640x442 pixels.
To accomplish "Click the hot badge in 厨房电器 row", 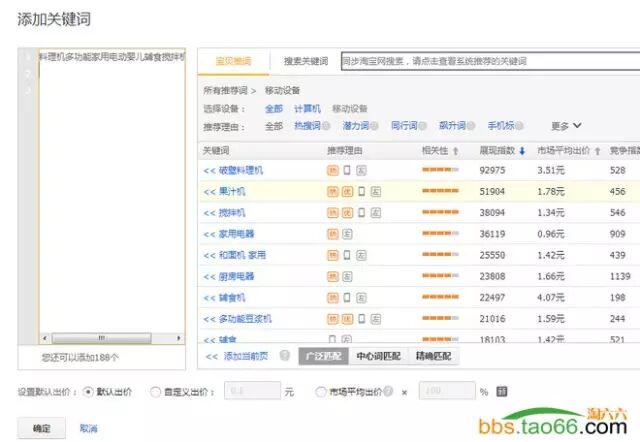I will coord(333,276).
